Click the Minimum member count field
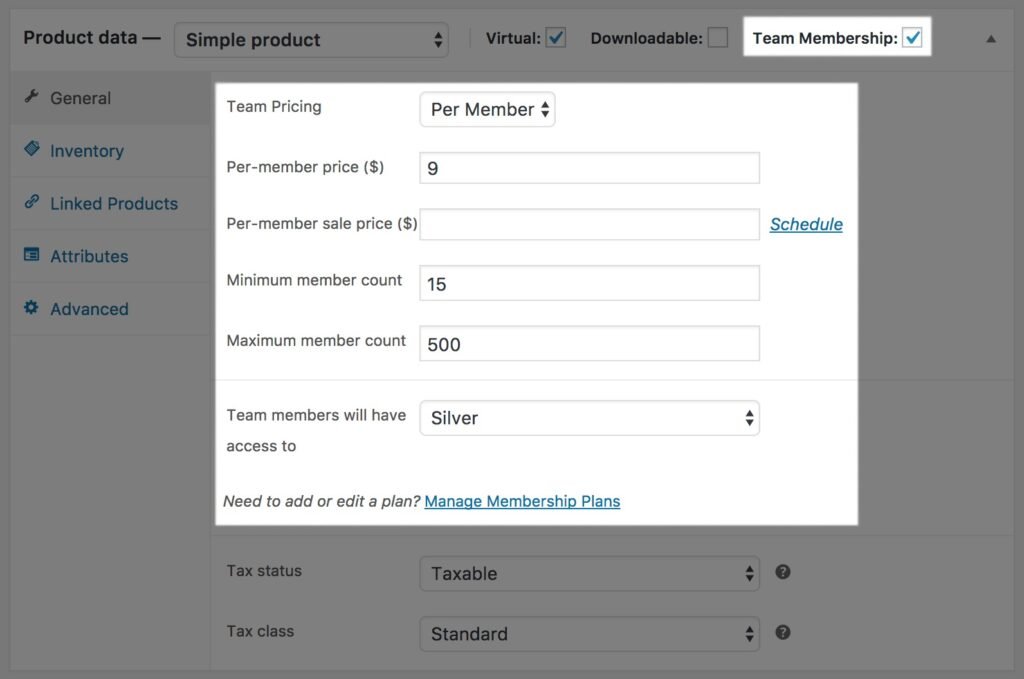The width and height of the screenshot is (1024, 679). point(589,283)
